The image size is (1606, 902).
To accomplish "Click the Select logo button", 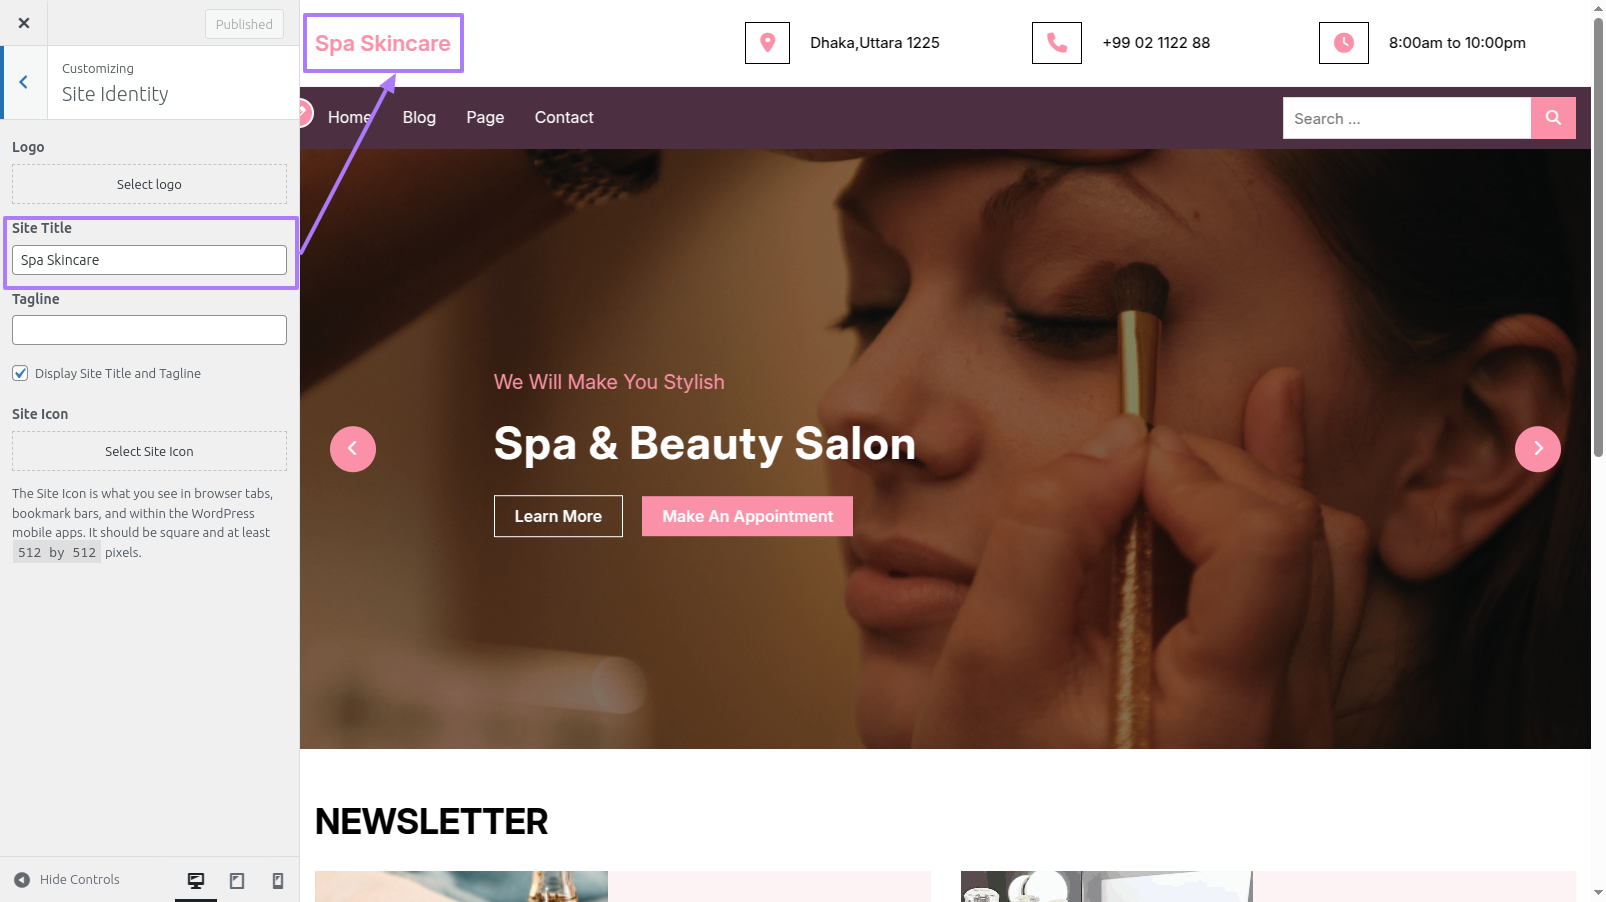I will (x=149, y=184).
